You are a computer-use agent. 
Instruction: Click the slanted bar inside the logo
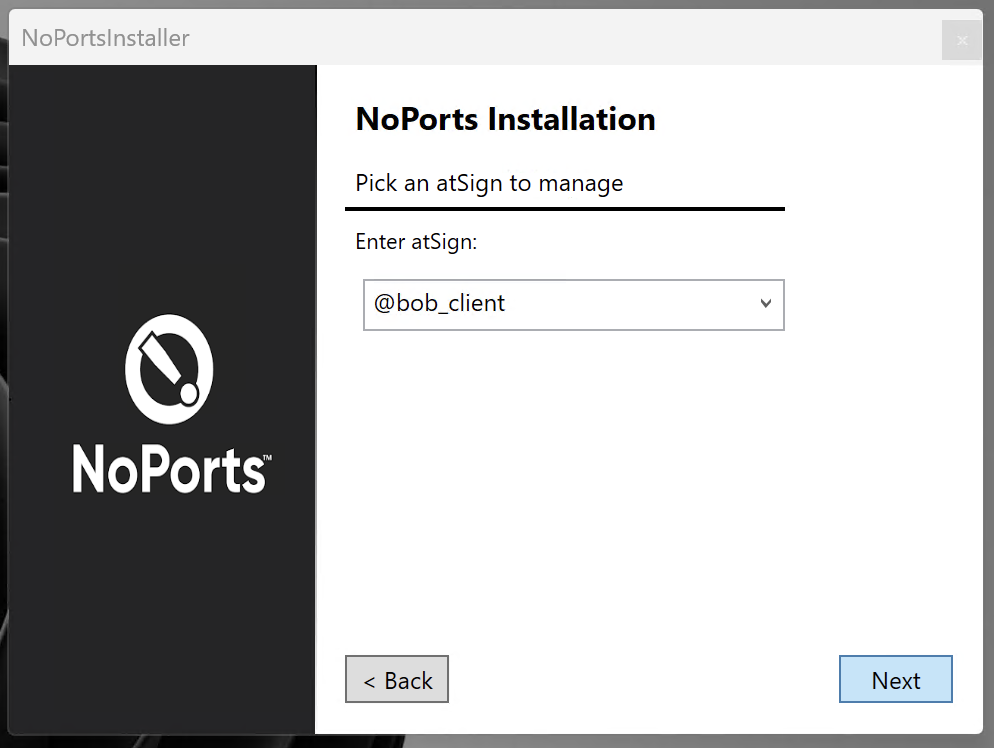tap(160, 357)
